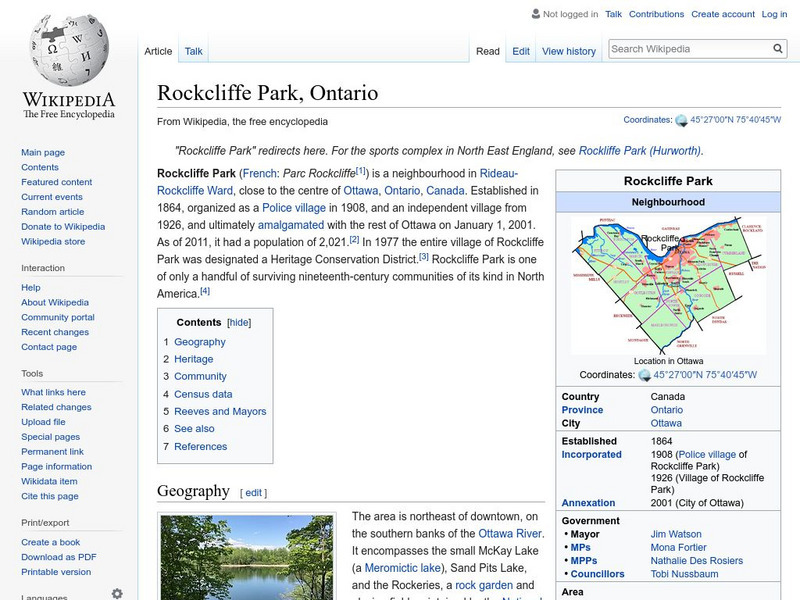Open the Meromictic lake link
Screen dimensions: 800x600
tap(402, 568)
